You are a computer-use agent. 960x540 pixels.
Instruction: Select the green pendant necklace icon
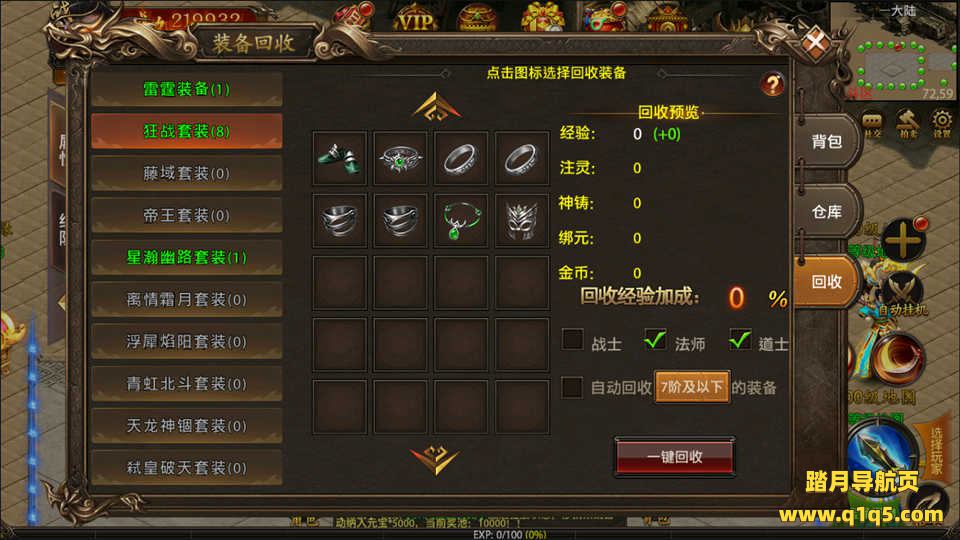pyautogui.click(x=460, y=220)
